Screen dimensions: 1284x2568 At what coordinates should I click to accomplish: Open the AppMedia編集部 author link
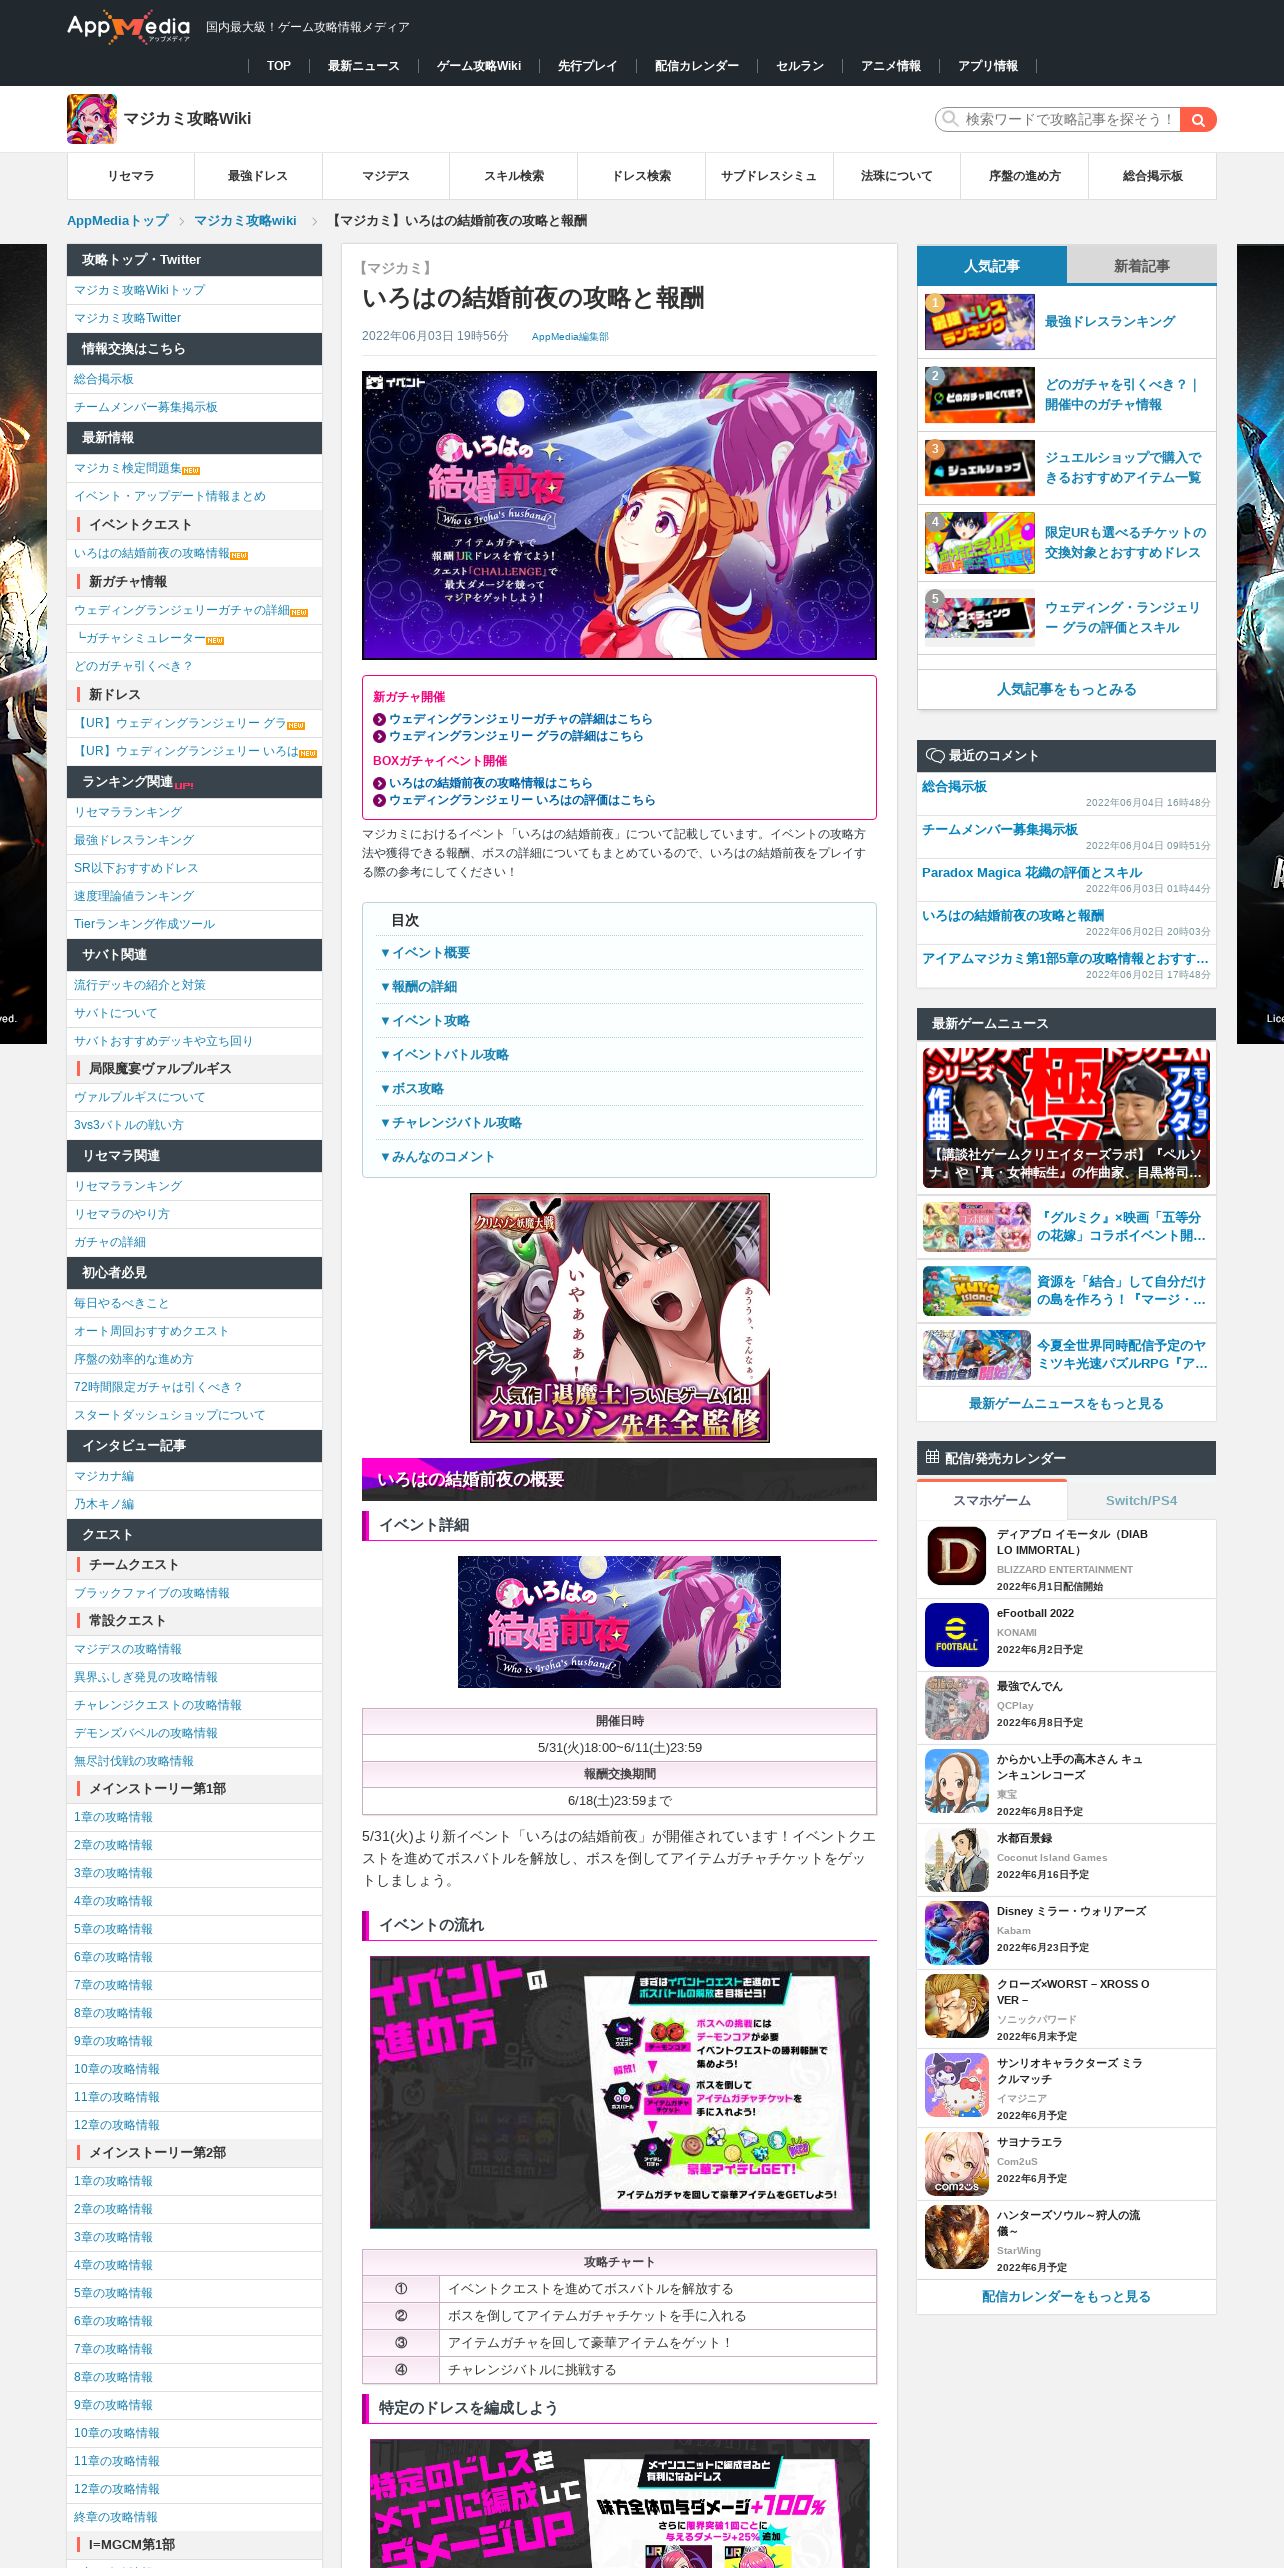pos(570,337)
